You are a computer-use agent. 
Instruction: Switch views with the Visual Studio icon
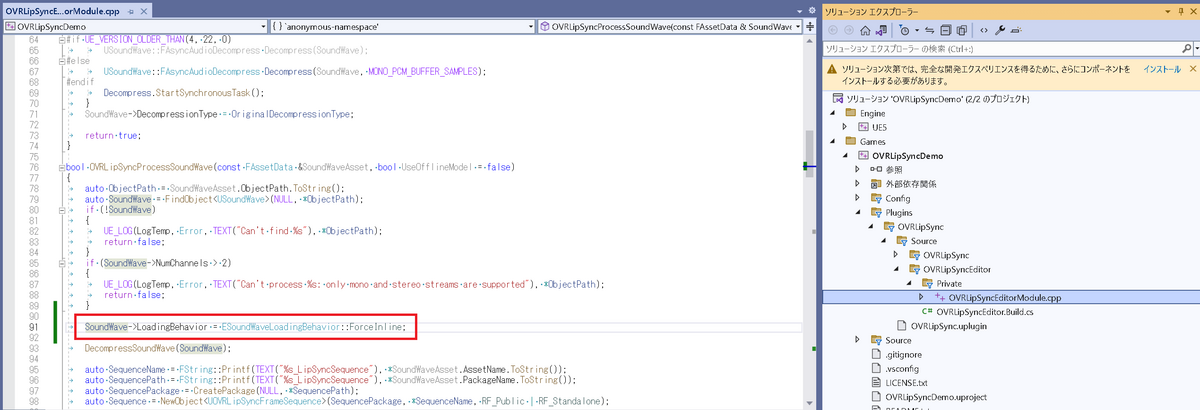tap(882, 30)
